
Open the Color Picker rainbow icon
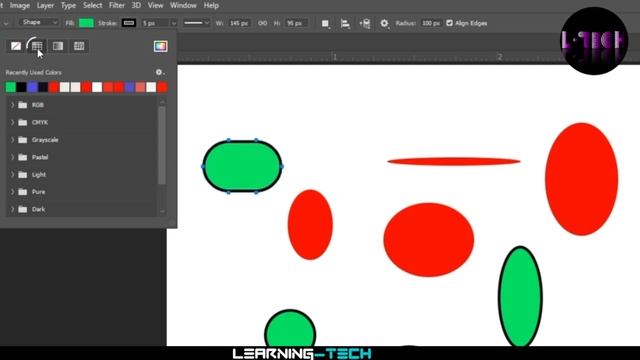coord(160,46)
